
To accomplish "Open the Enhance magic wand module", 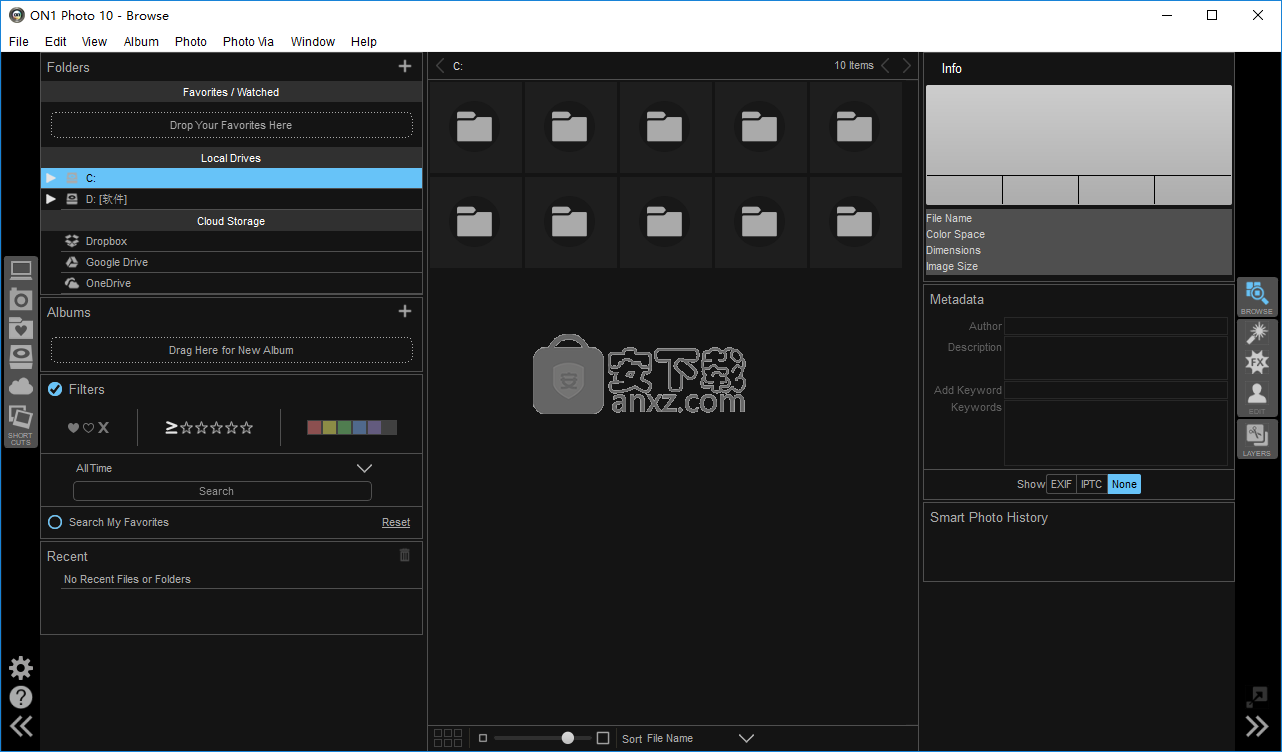I will point(1257,333).
